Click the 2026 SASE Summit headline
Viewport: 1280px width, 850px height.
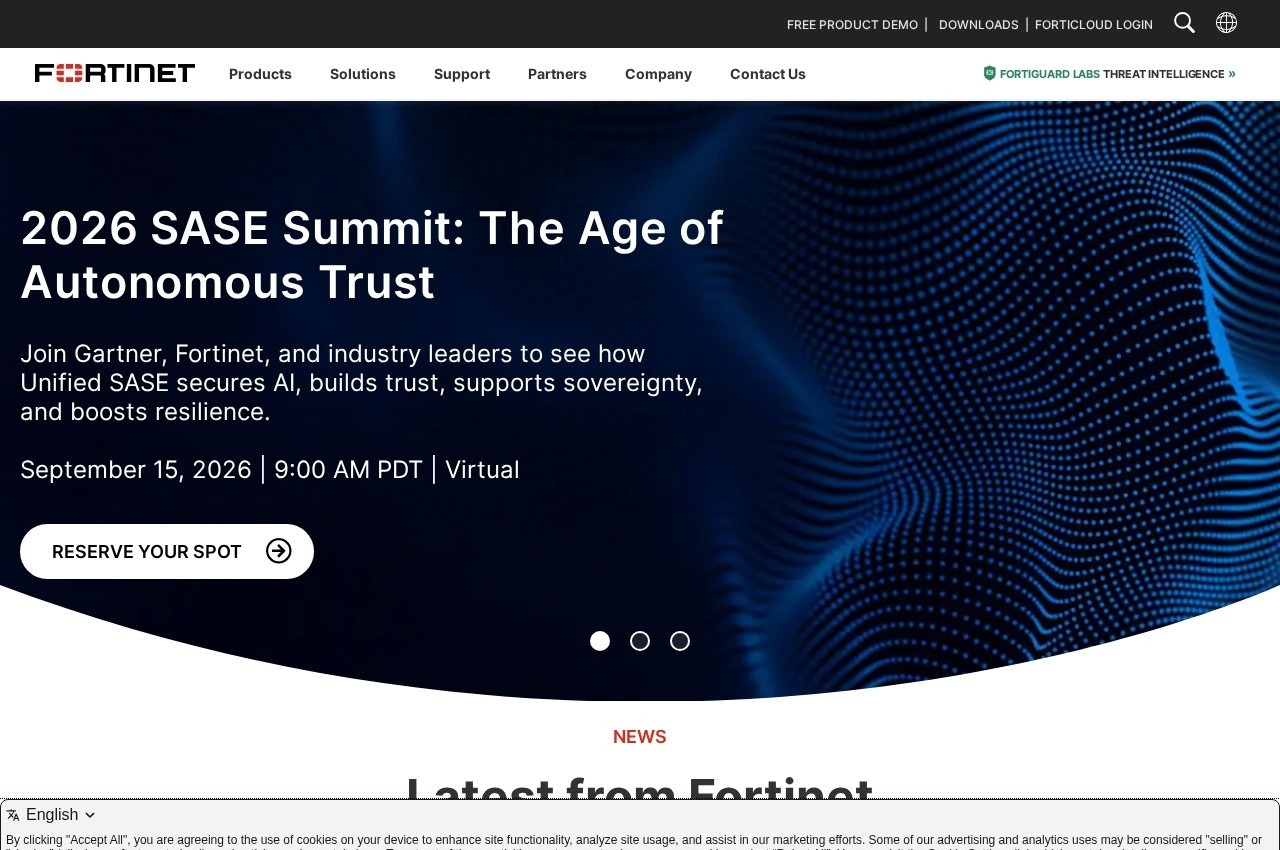pyautogui.click(x=372, y=255)
